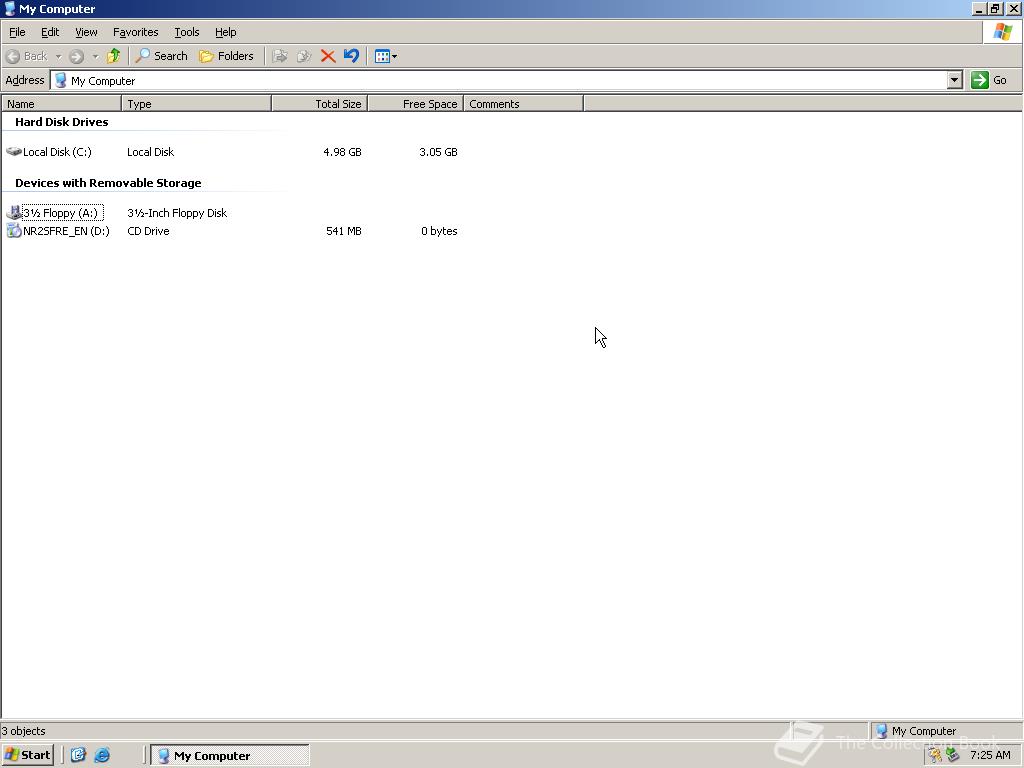1024x768 pixels.
Task: Click the clock showing 7:25 AM
Action: click(x=990, y=755)
